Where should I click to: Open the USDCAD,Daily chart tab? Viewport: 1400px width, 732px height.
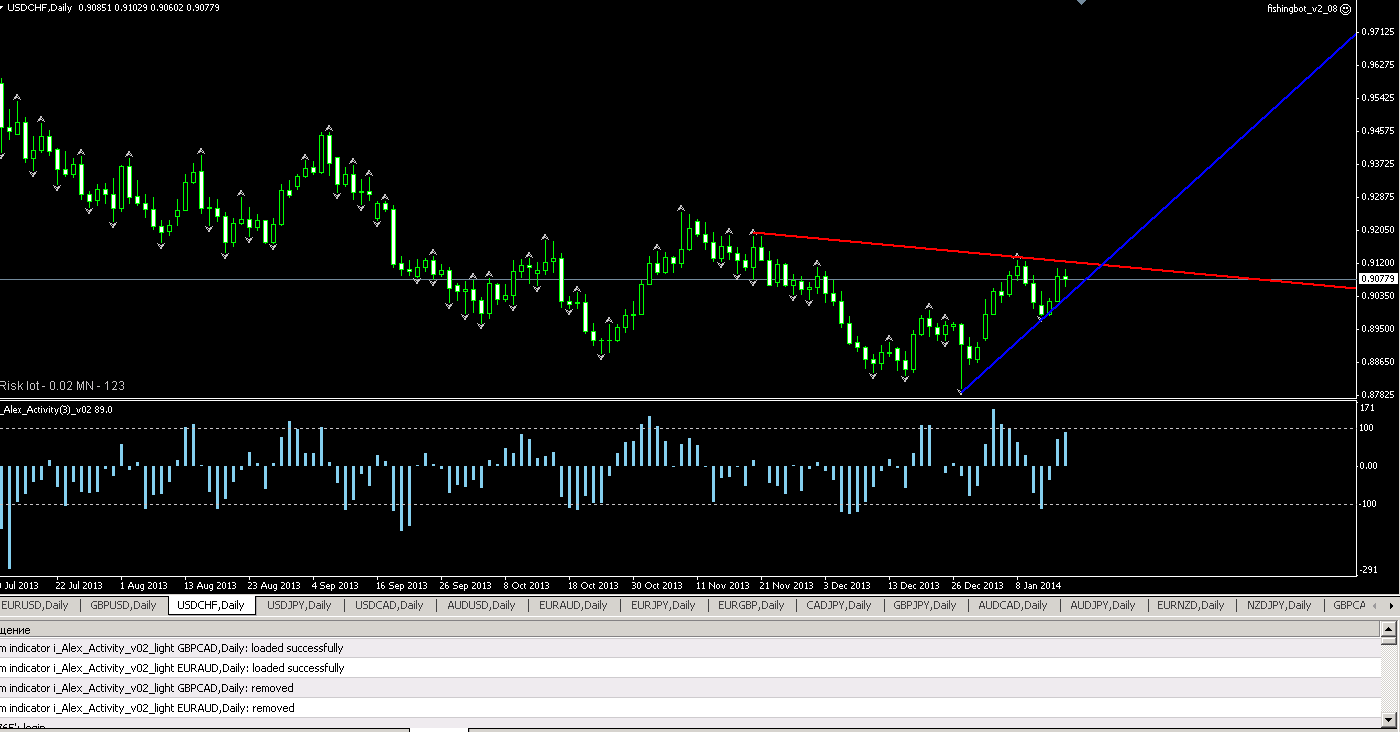tap(389, 605)
